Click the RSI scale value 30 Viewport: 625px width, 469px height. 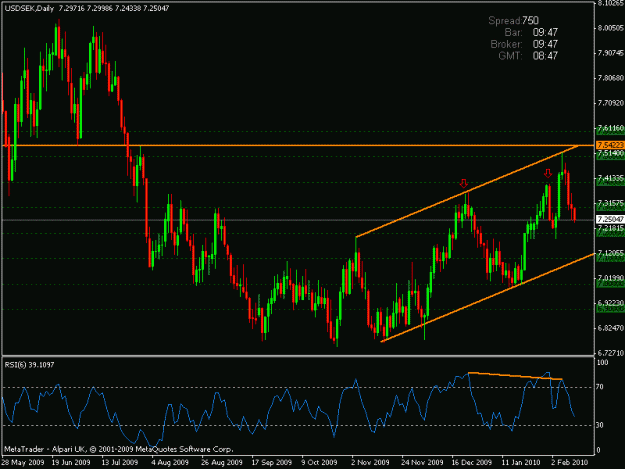[601, 425]
